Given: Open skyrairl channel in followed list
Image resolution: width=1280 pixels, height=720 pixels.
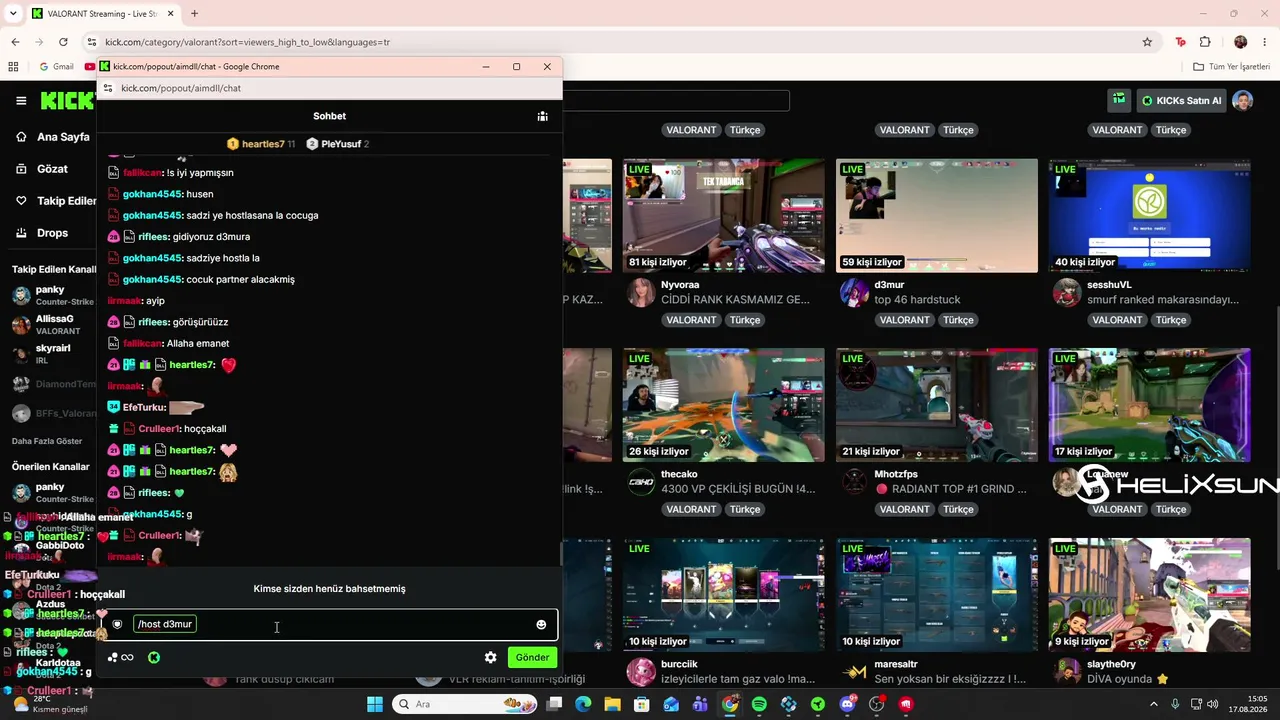Looking at the screenshot, I should click(x=53, y=354).
